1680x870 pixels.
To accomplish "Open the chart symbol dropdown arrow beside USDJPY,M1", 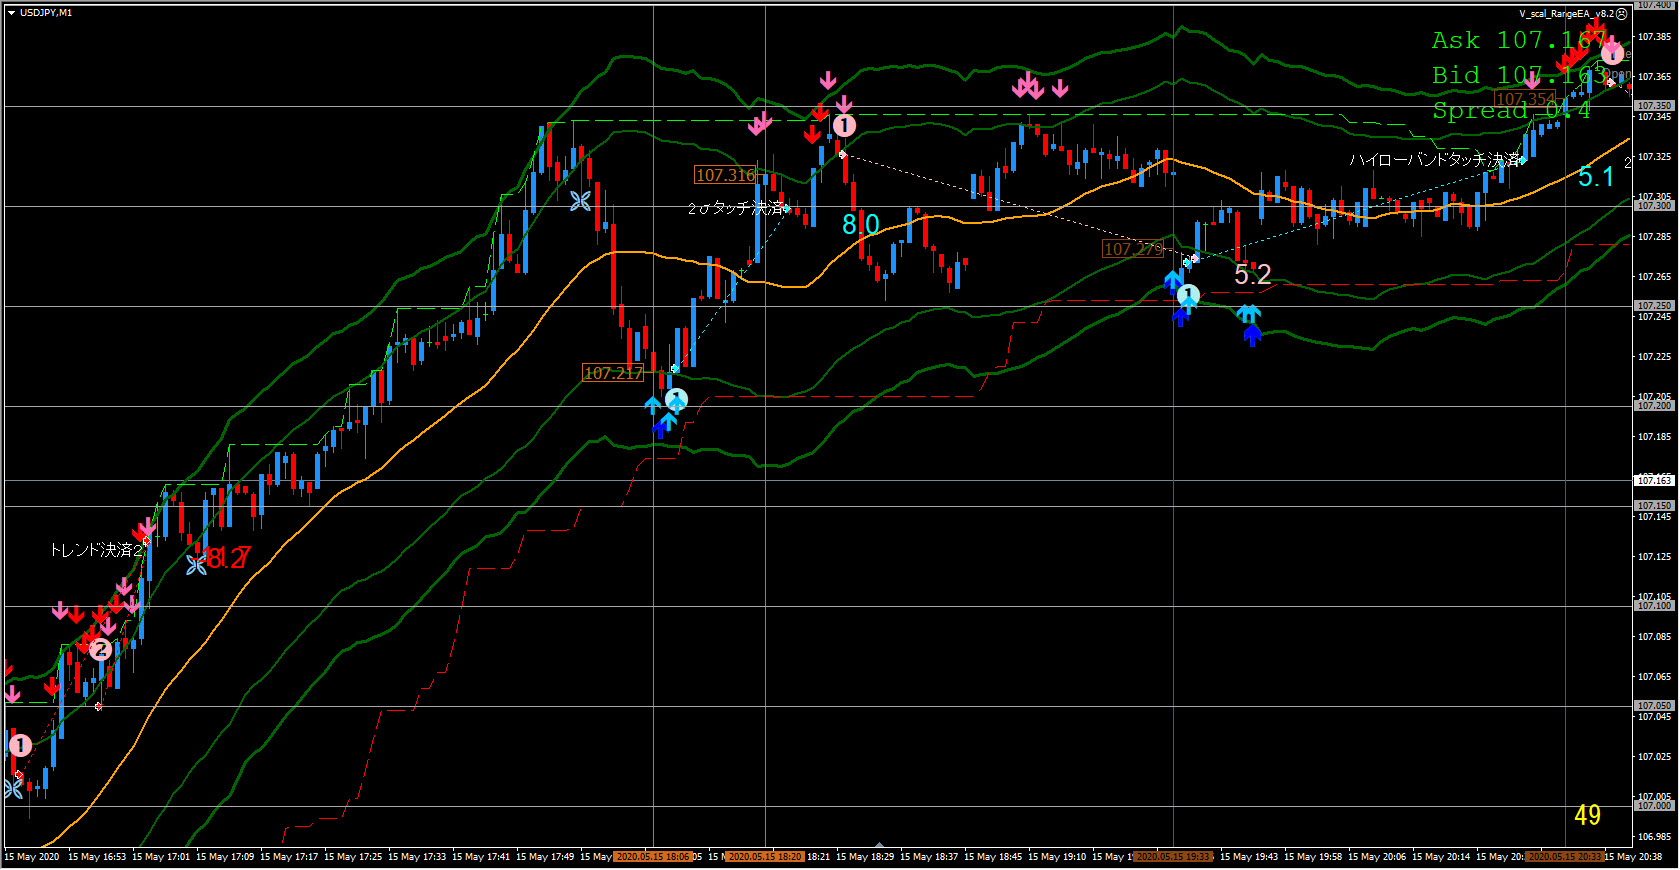I will (x=11, y=13).
